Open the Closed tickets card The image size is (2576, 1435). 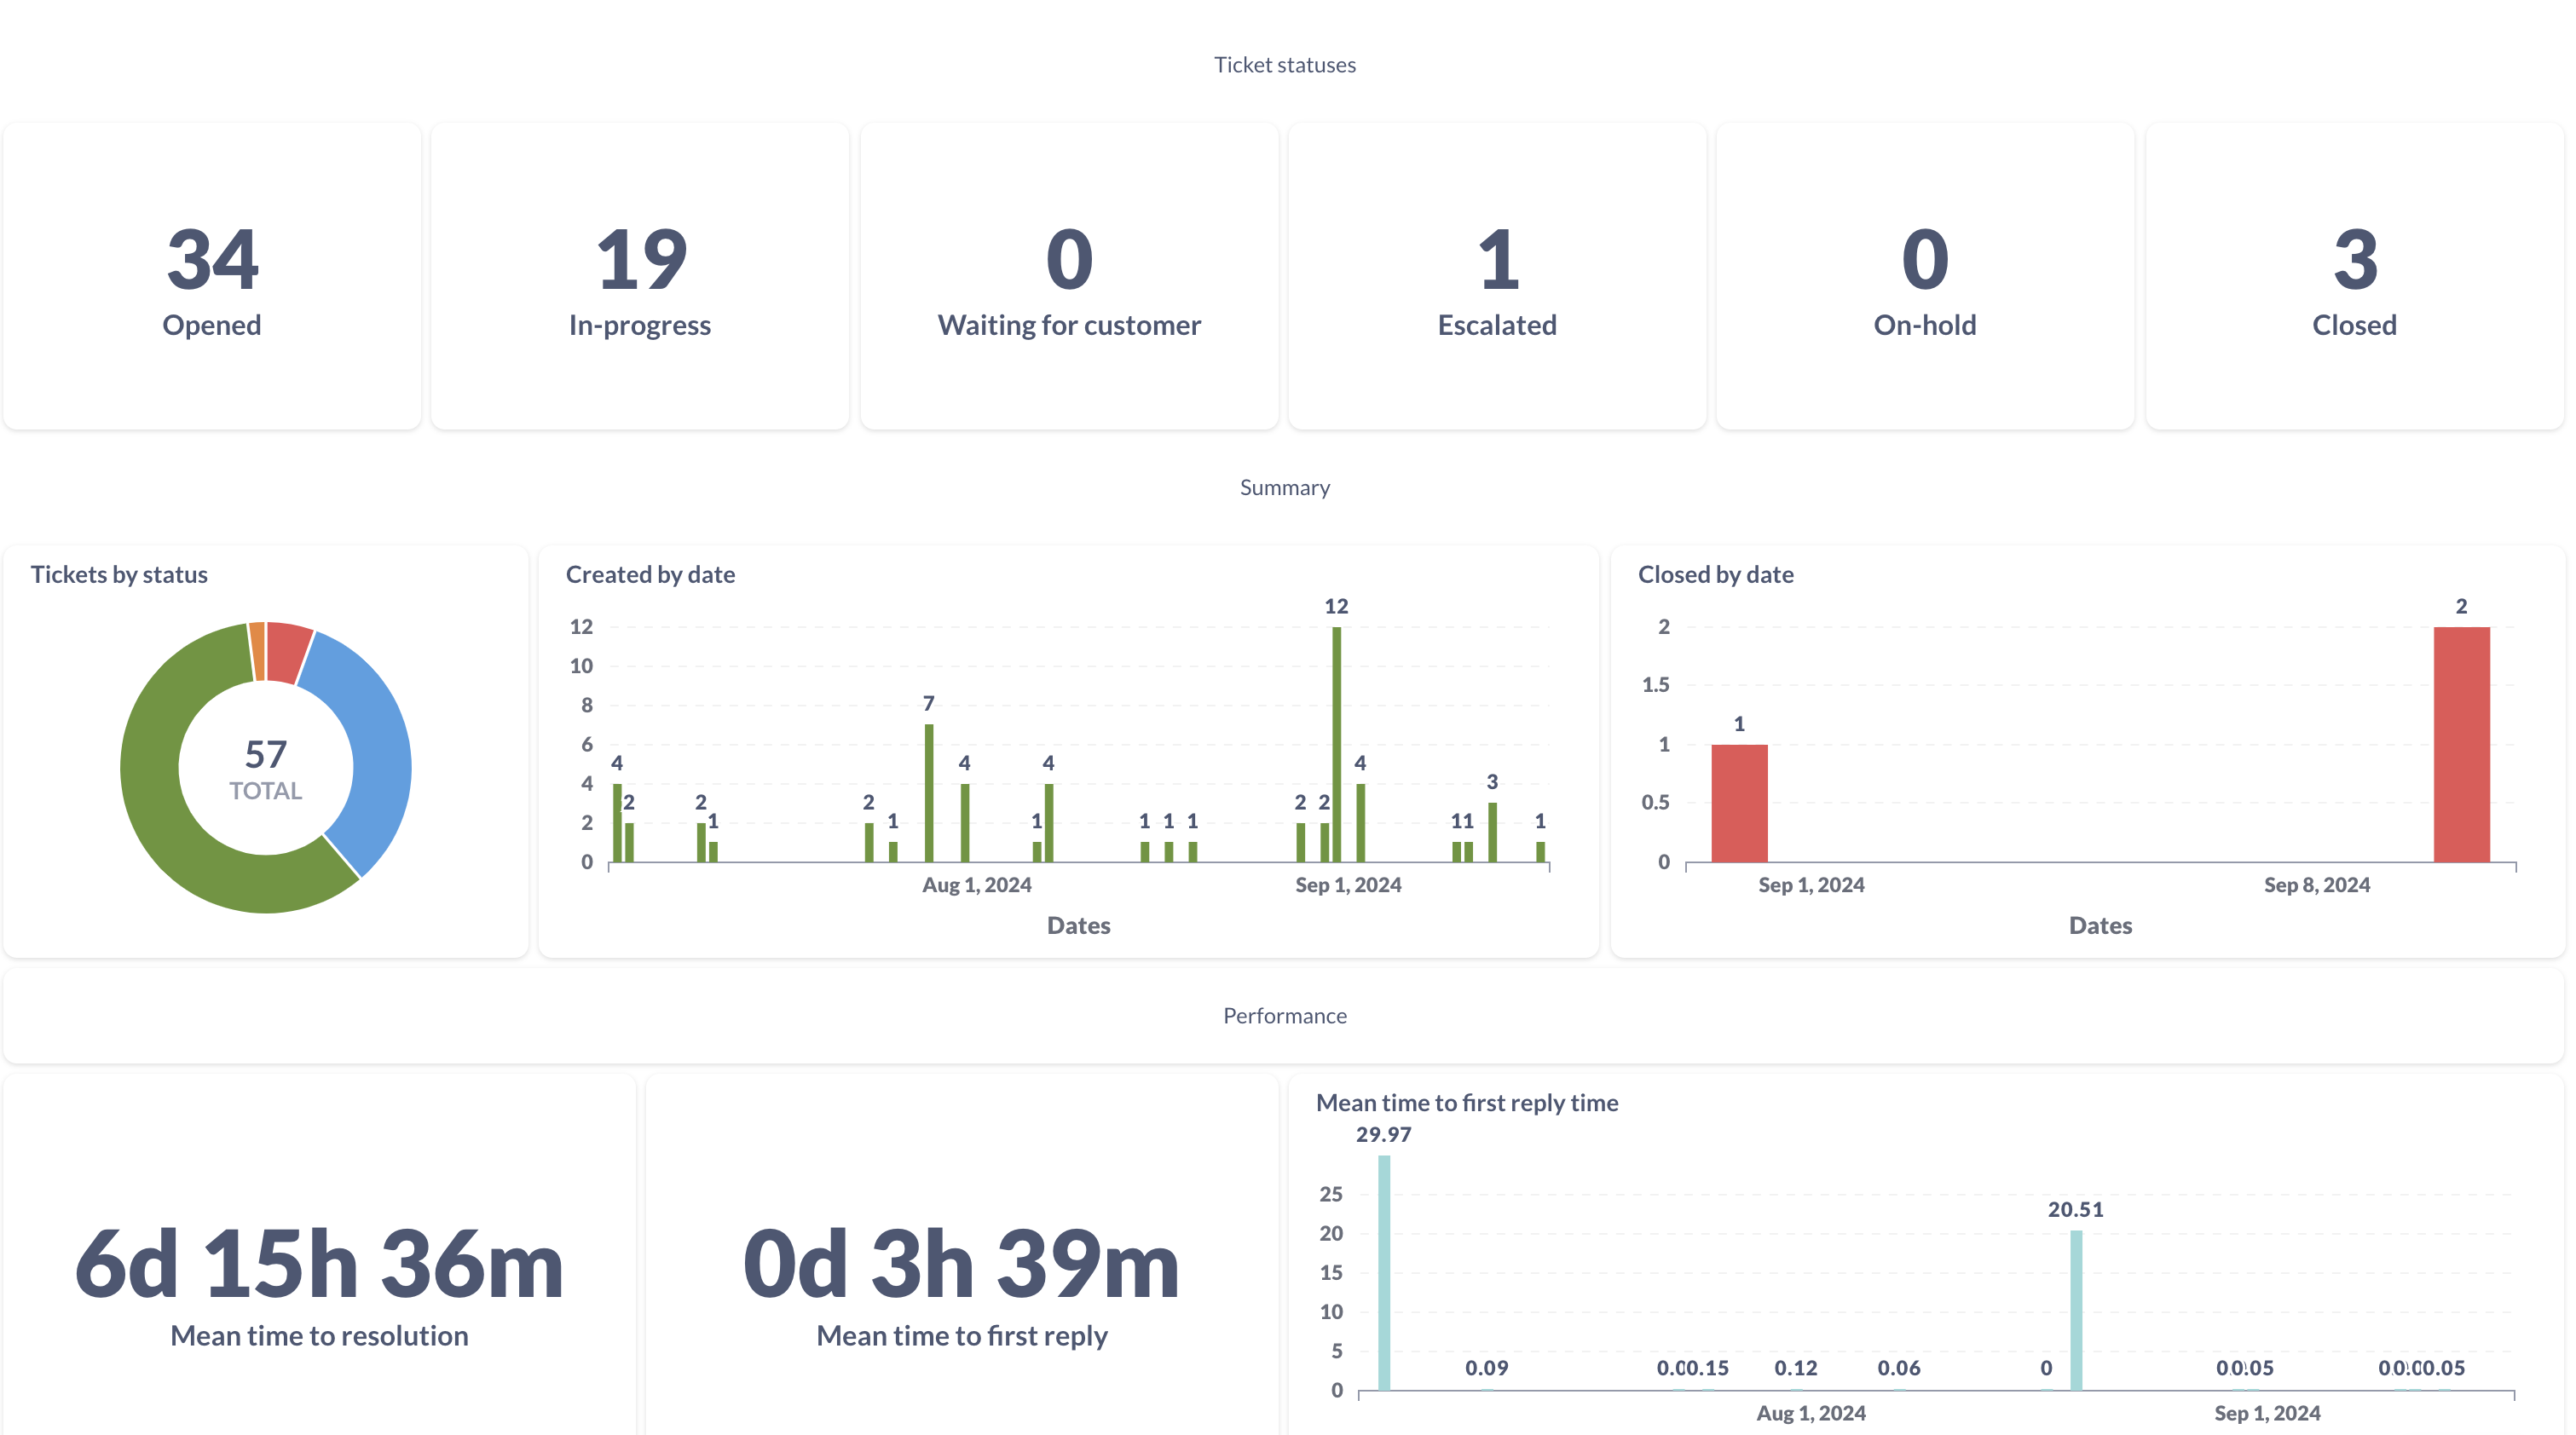tap(2355, 277)
